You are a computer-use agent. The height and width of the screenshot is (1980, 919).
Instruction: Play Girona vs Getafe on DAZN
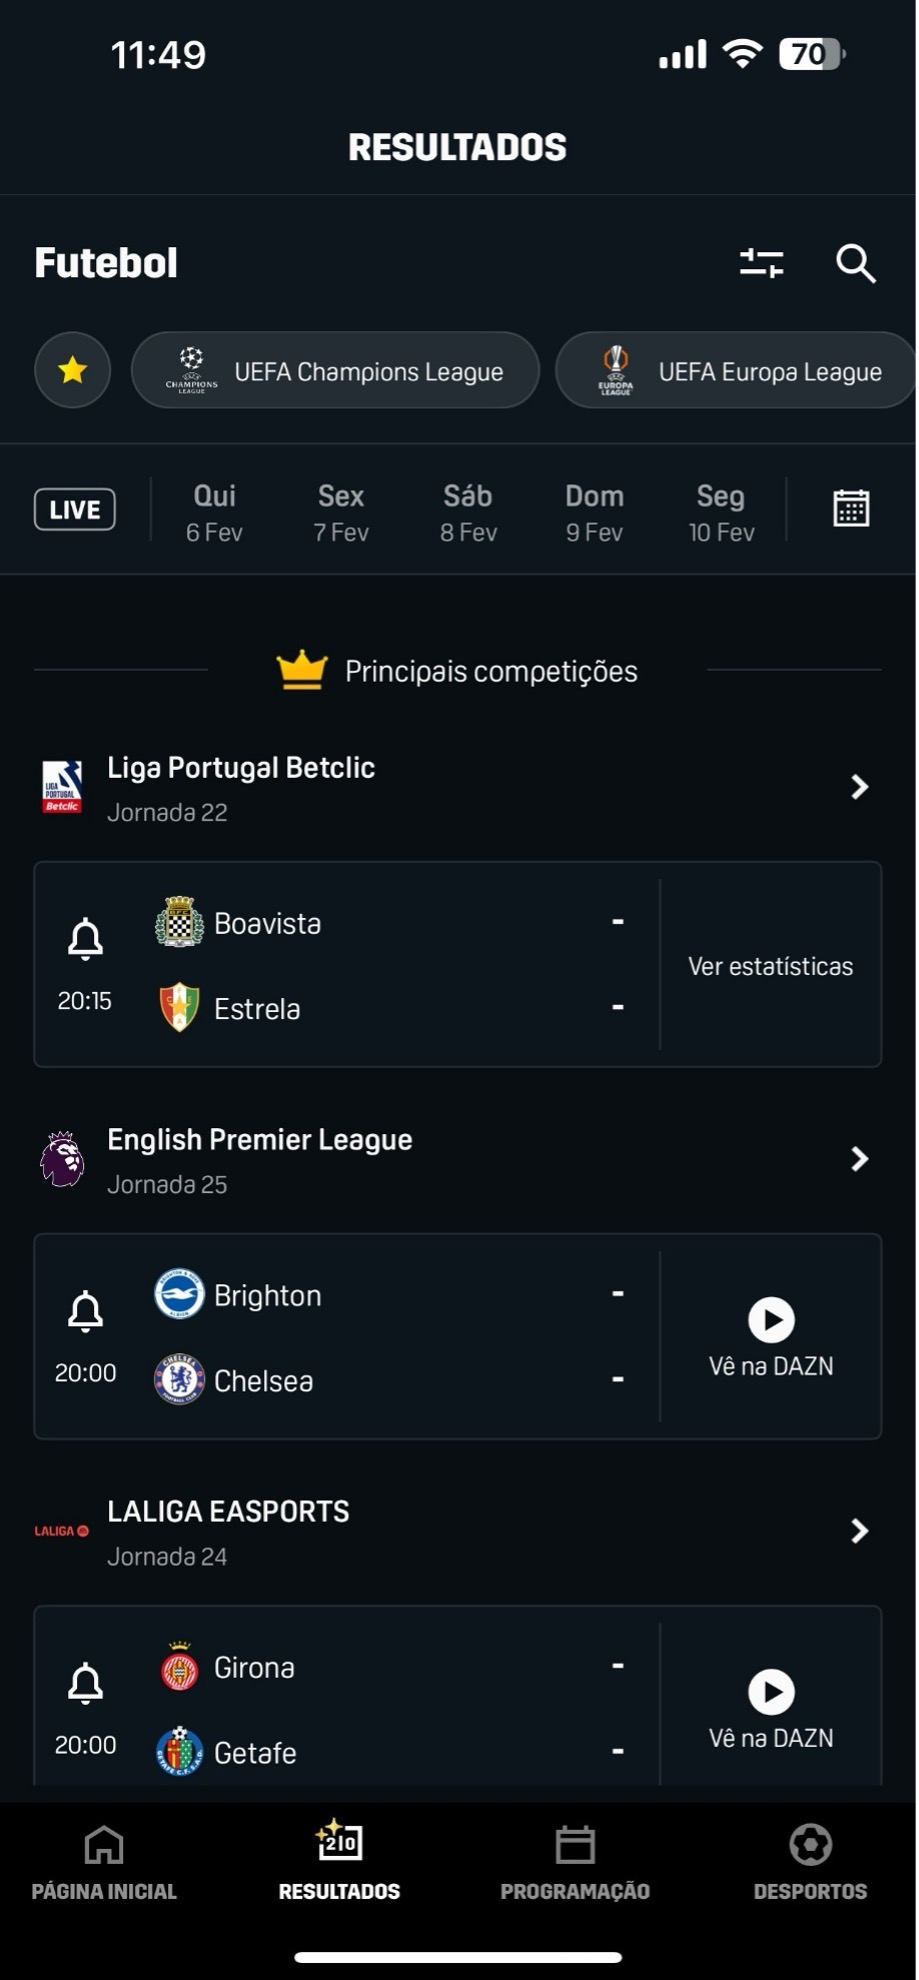pos(771,1692)
